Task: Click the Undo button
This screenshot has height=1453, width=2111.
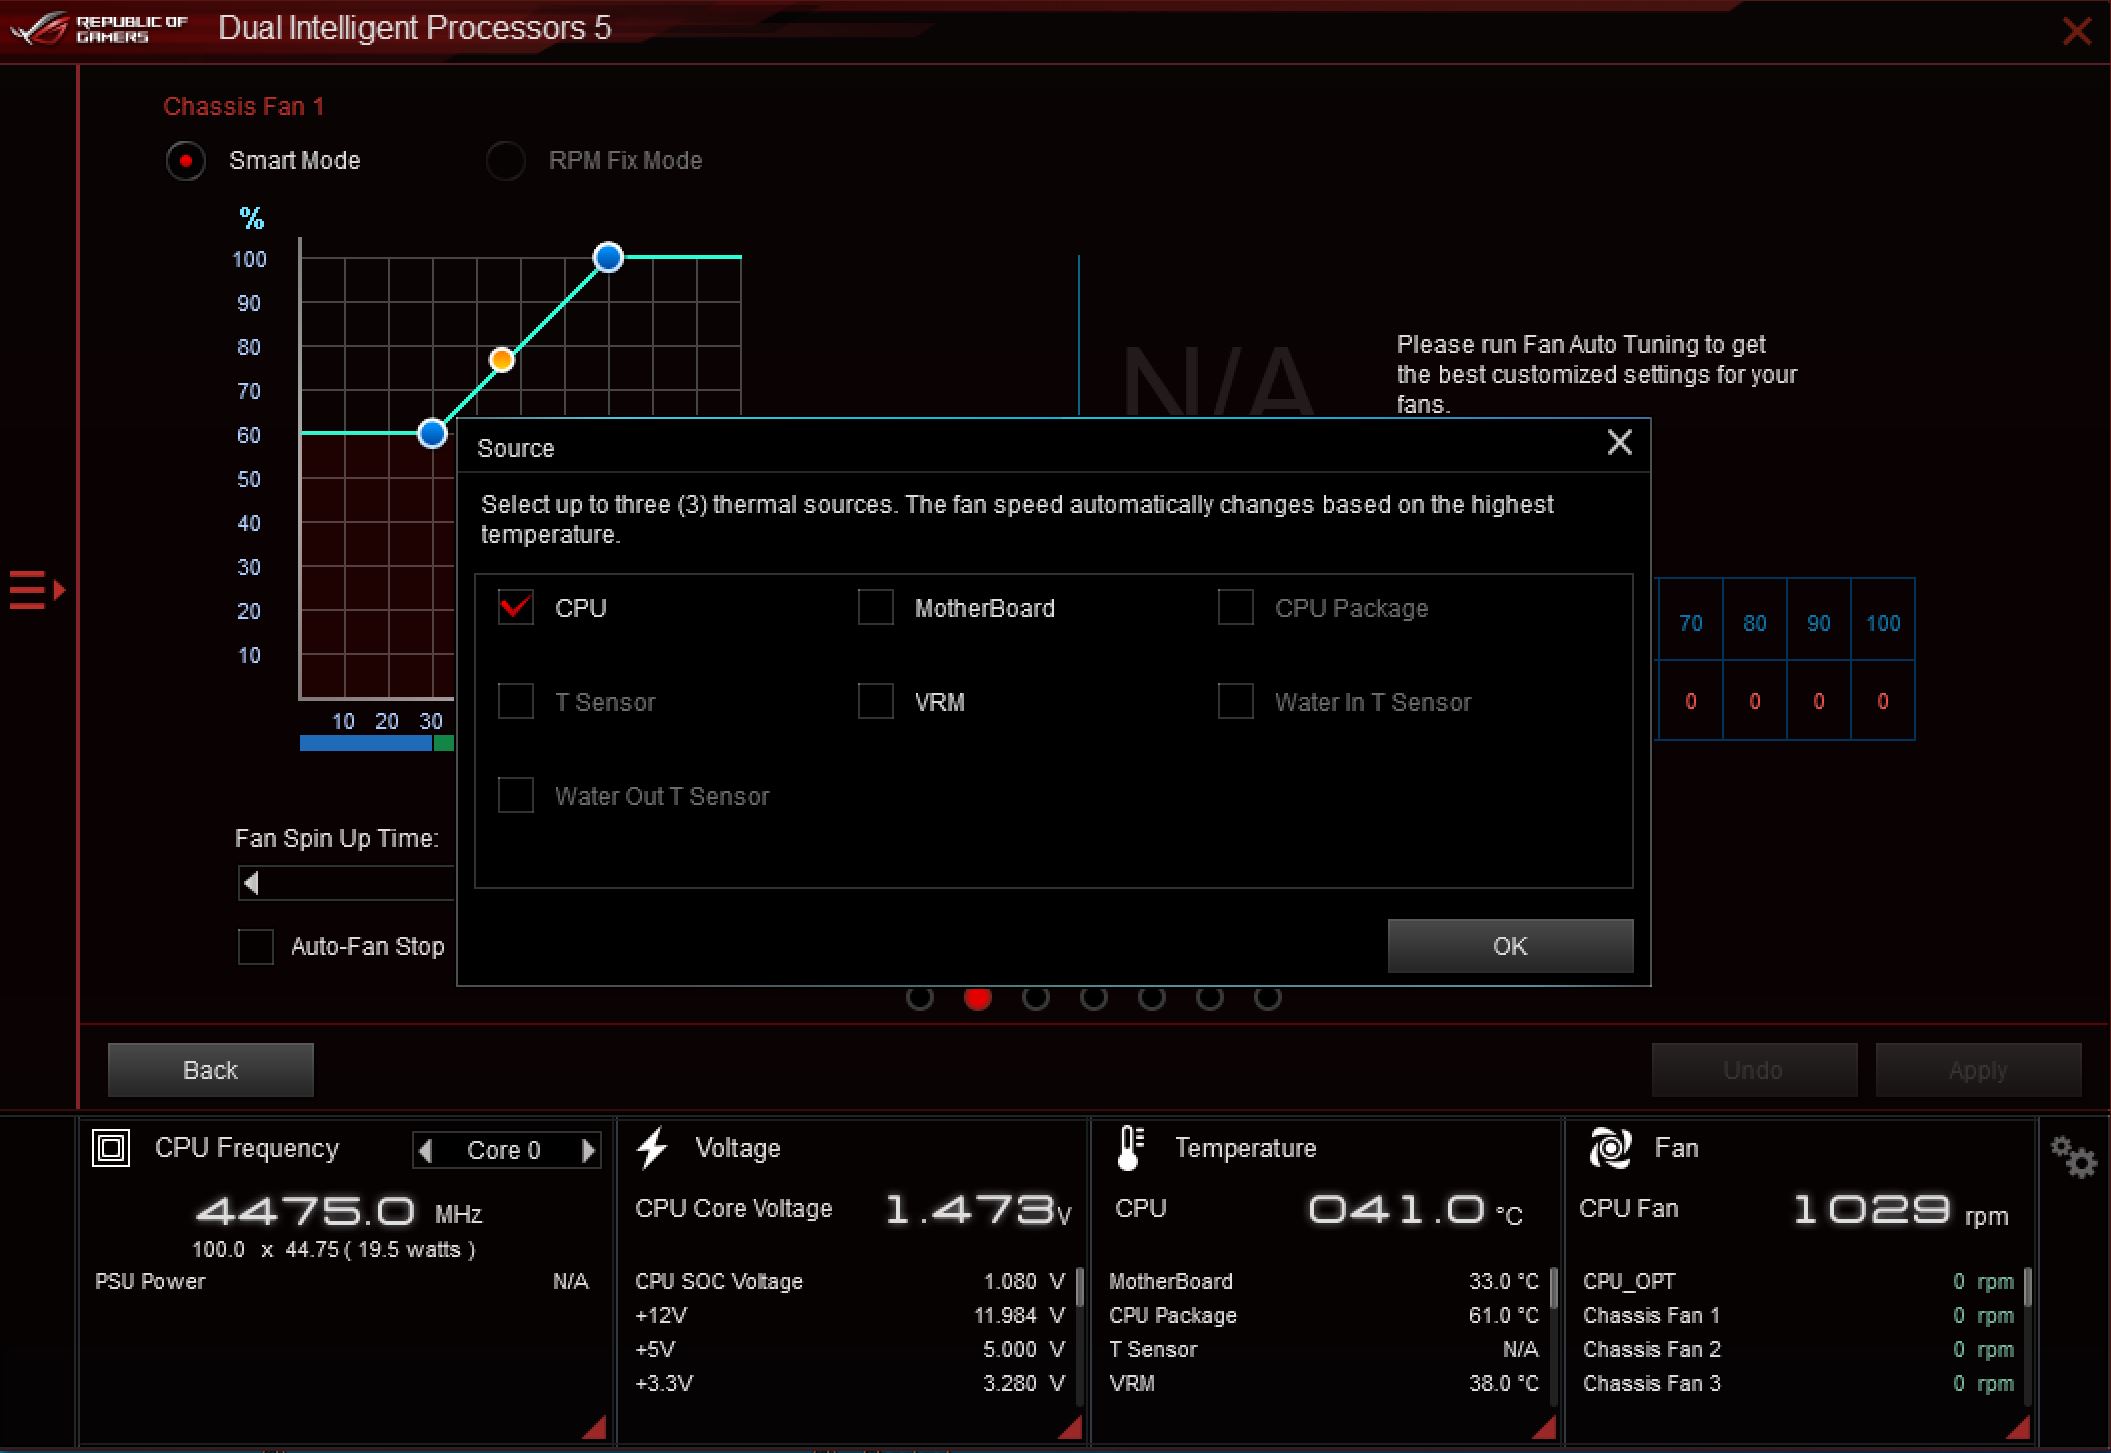Action: tap(1754, 1070)
